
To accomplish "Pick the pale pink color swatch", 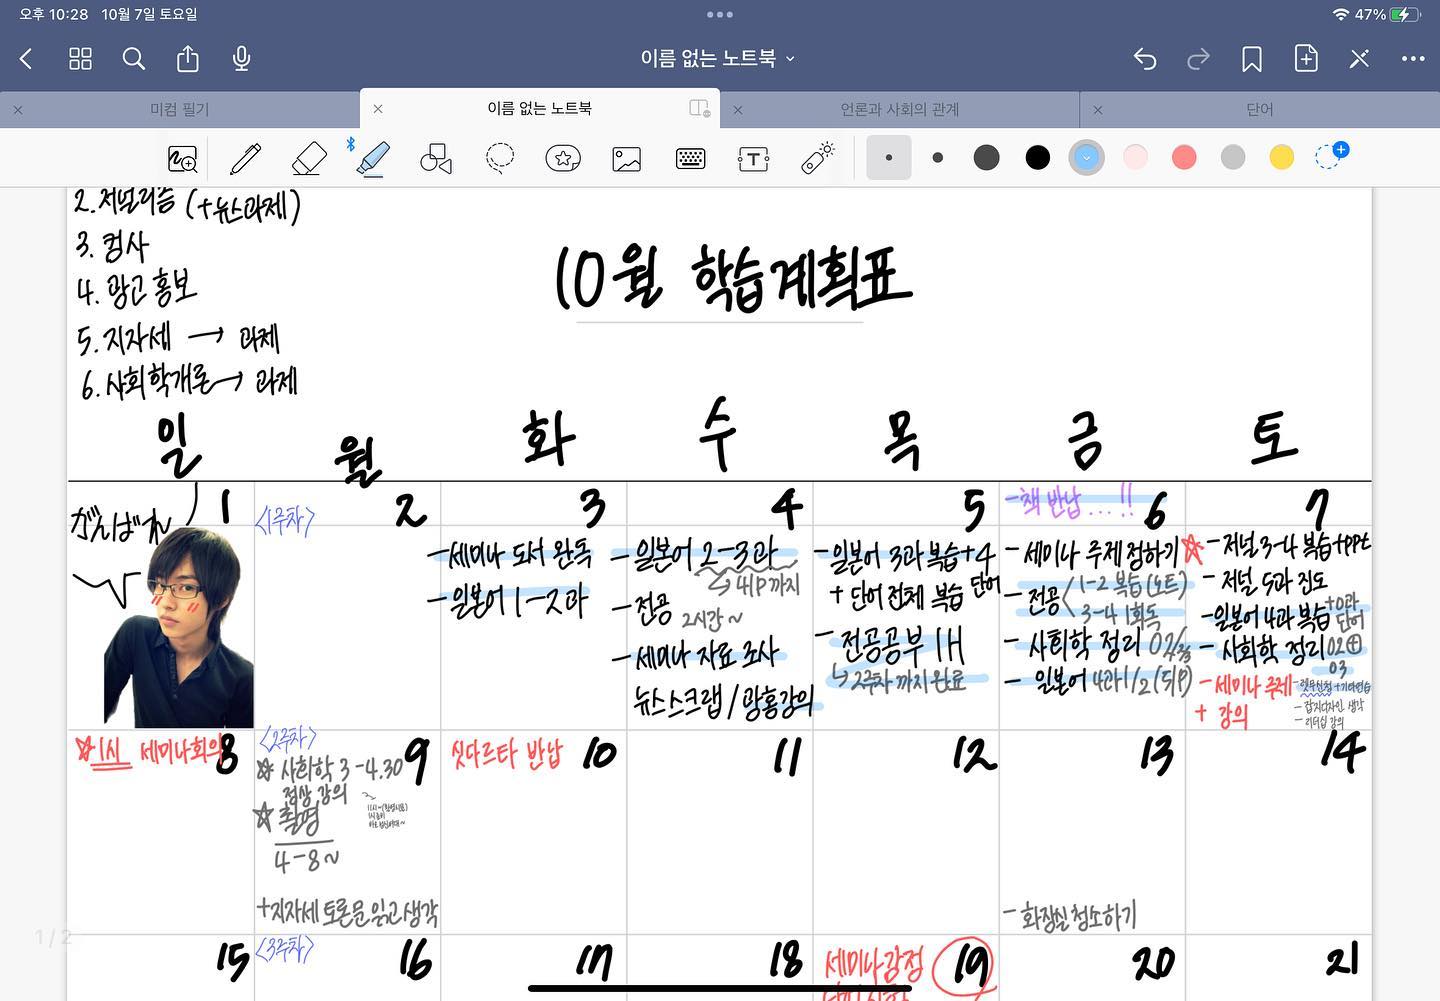I will click(1135, 157).
